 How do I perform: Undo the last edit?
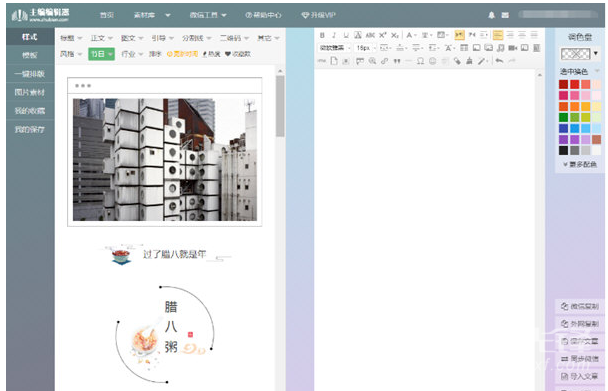click(x=499, y=61)
